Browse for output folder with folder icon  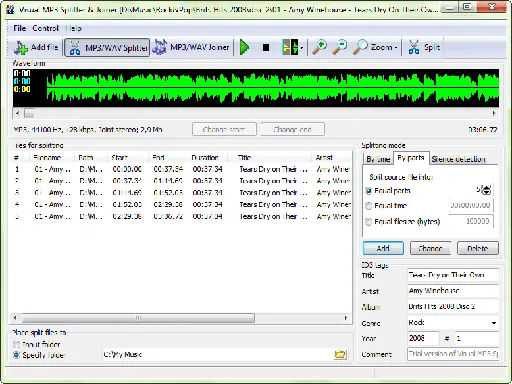[340, 354]
